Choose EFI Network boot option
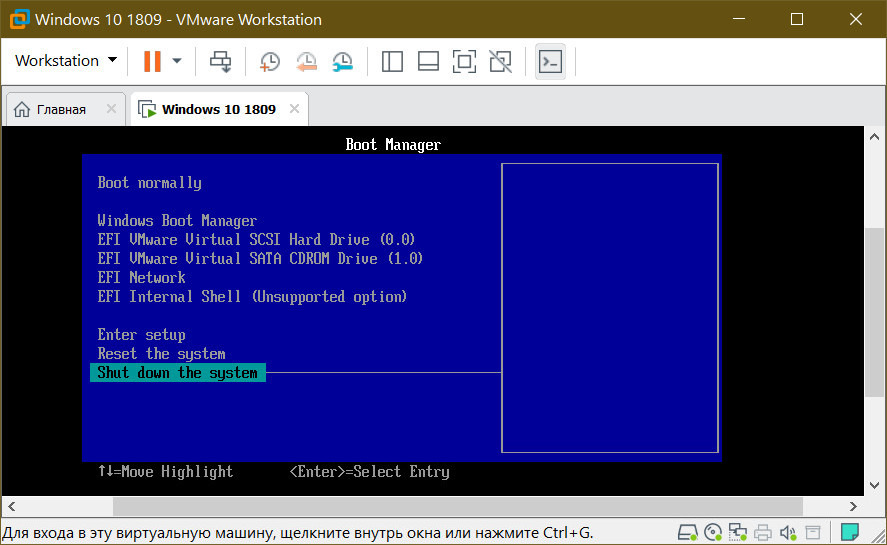The height and width of the screenshot is (545, 887). point(141,277)
